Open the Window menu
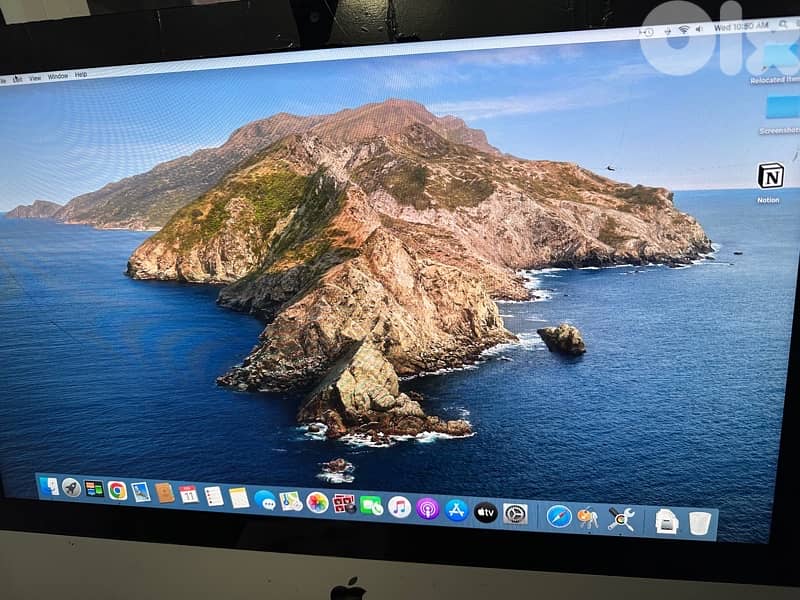The width and height of the screenshot is (800, 600). pyautogui.click(x=58, y=76)
